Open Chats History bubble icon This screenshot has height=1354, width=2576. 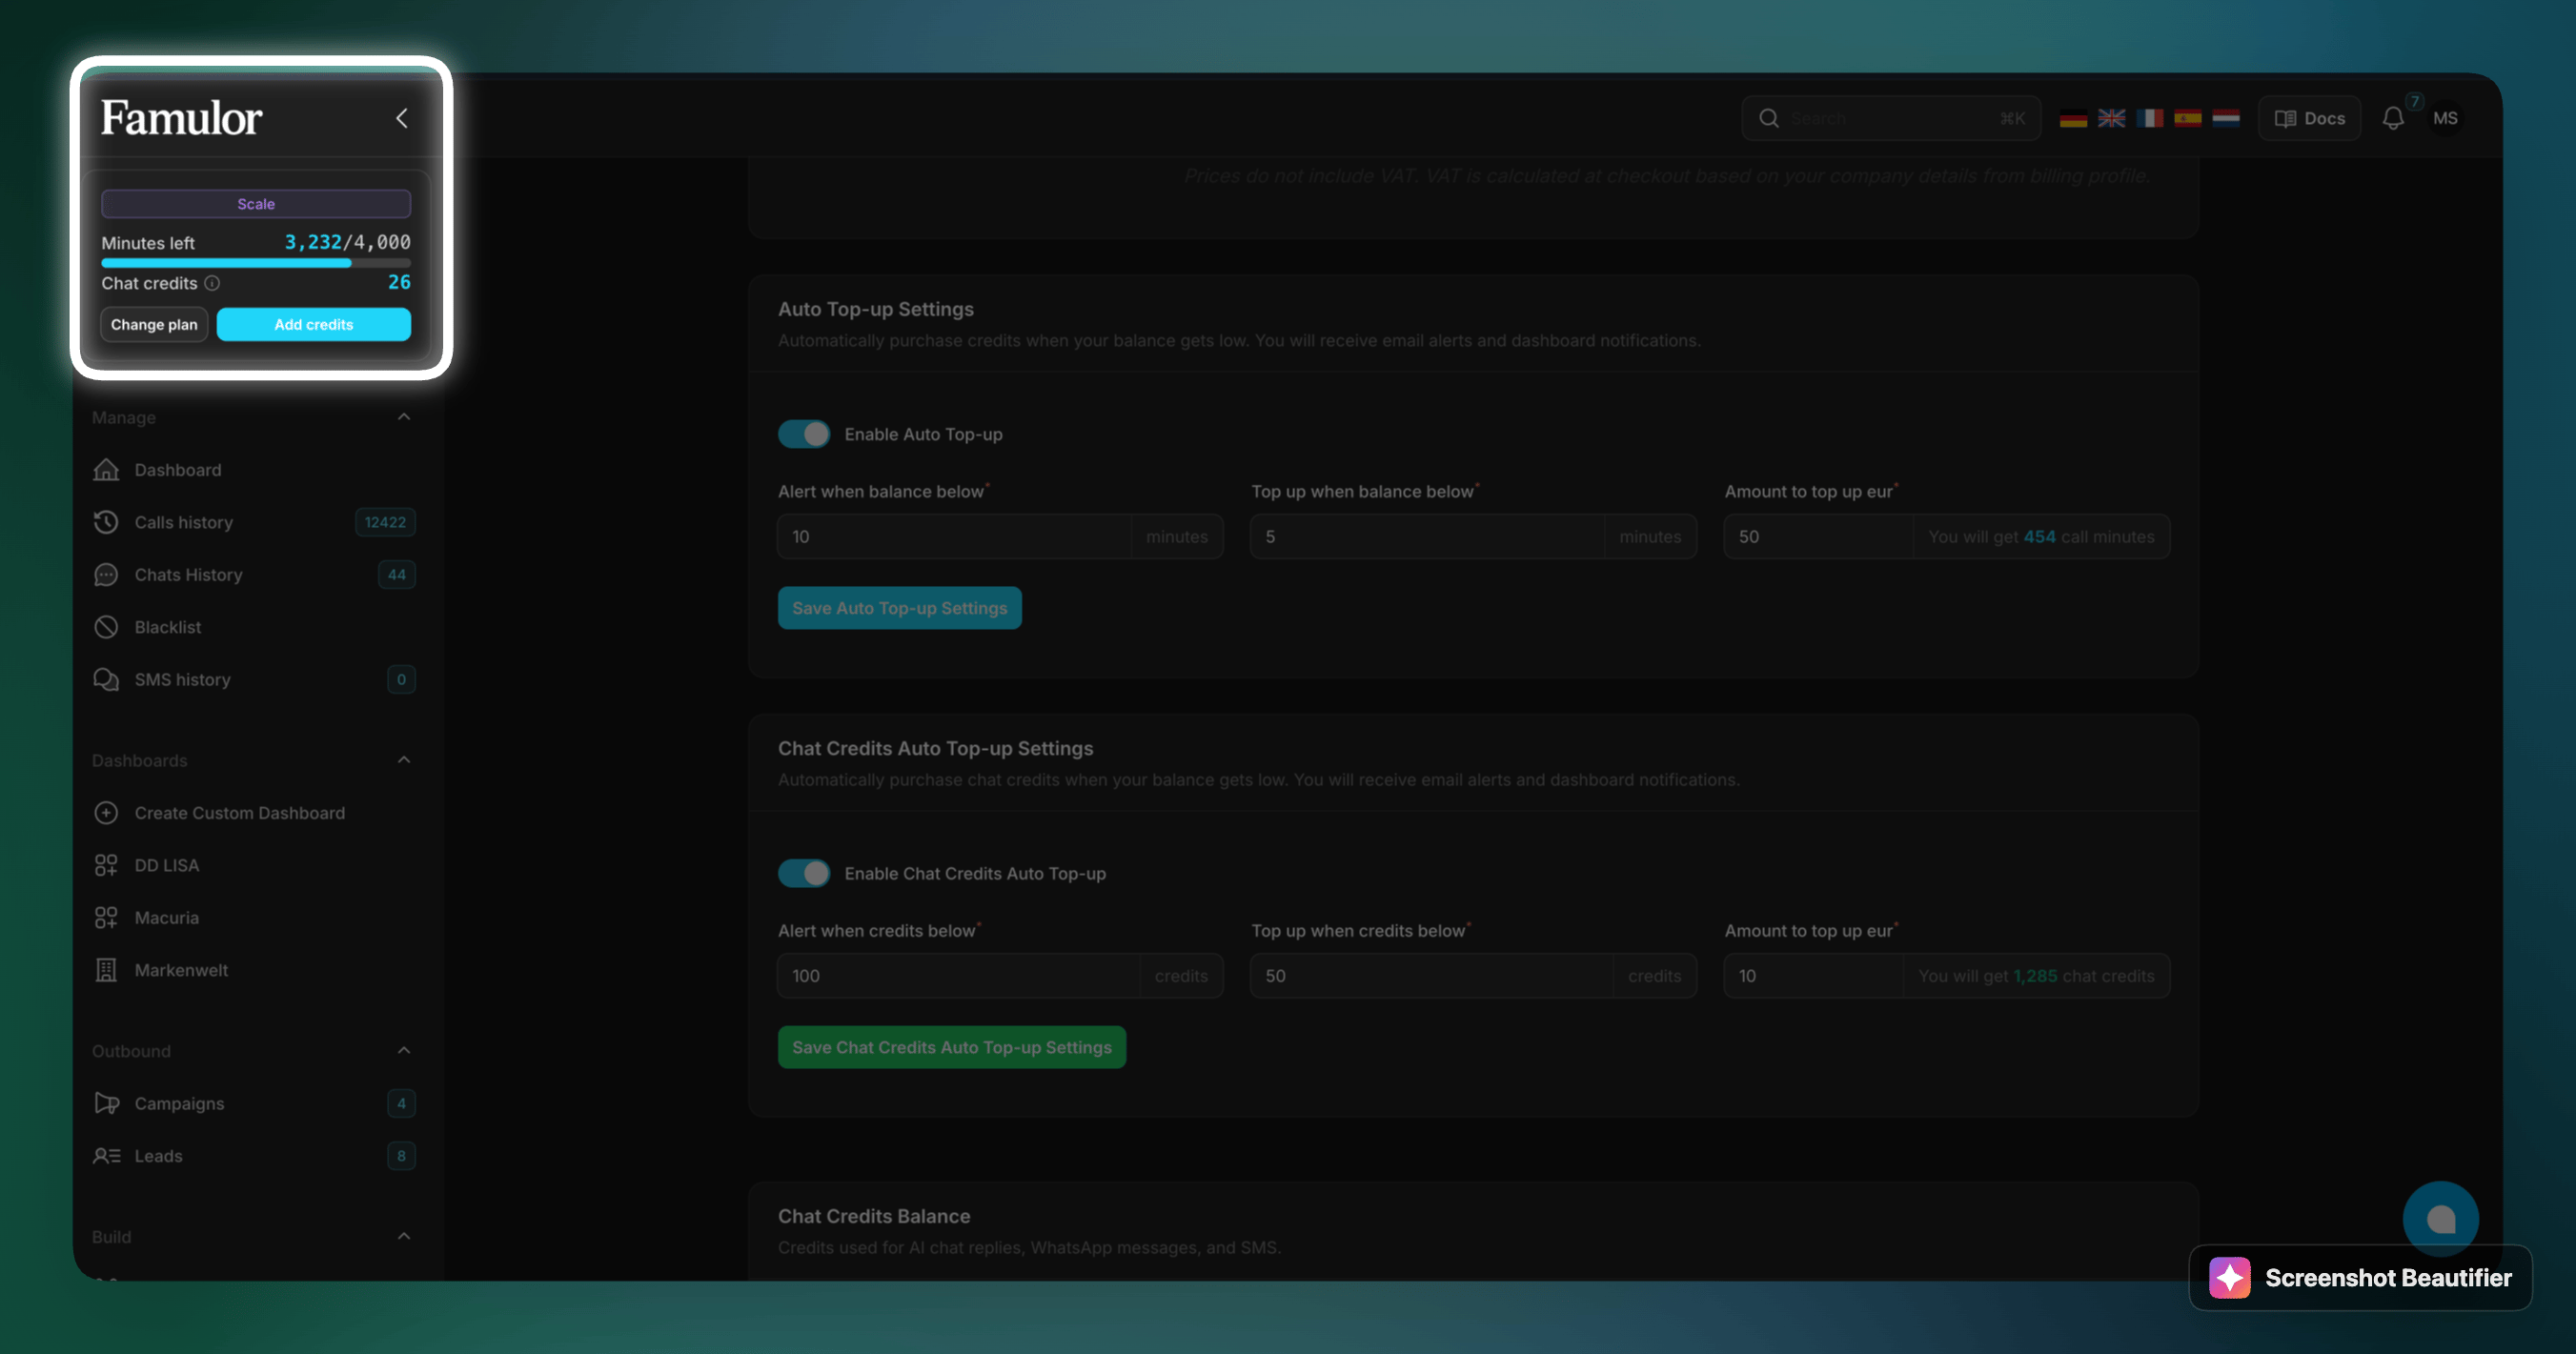(x=106, y=575)
